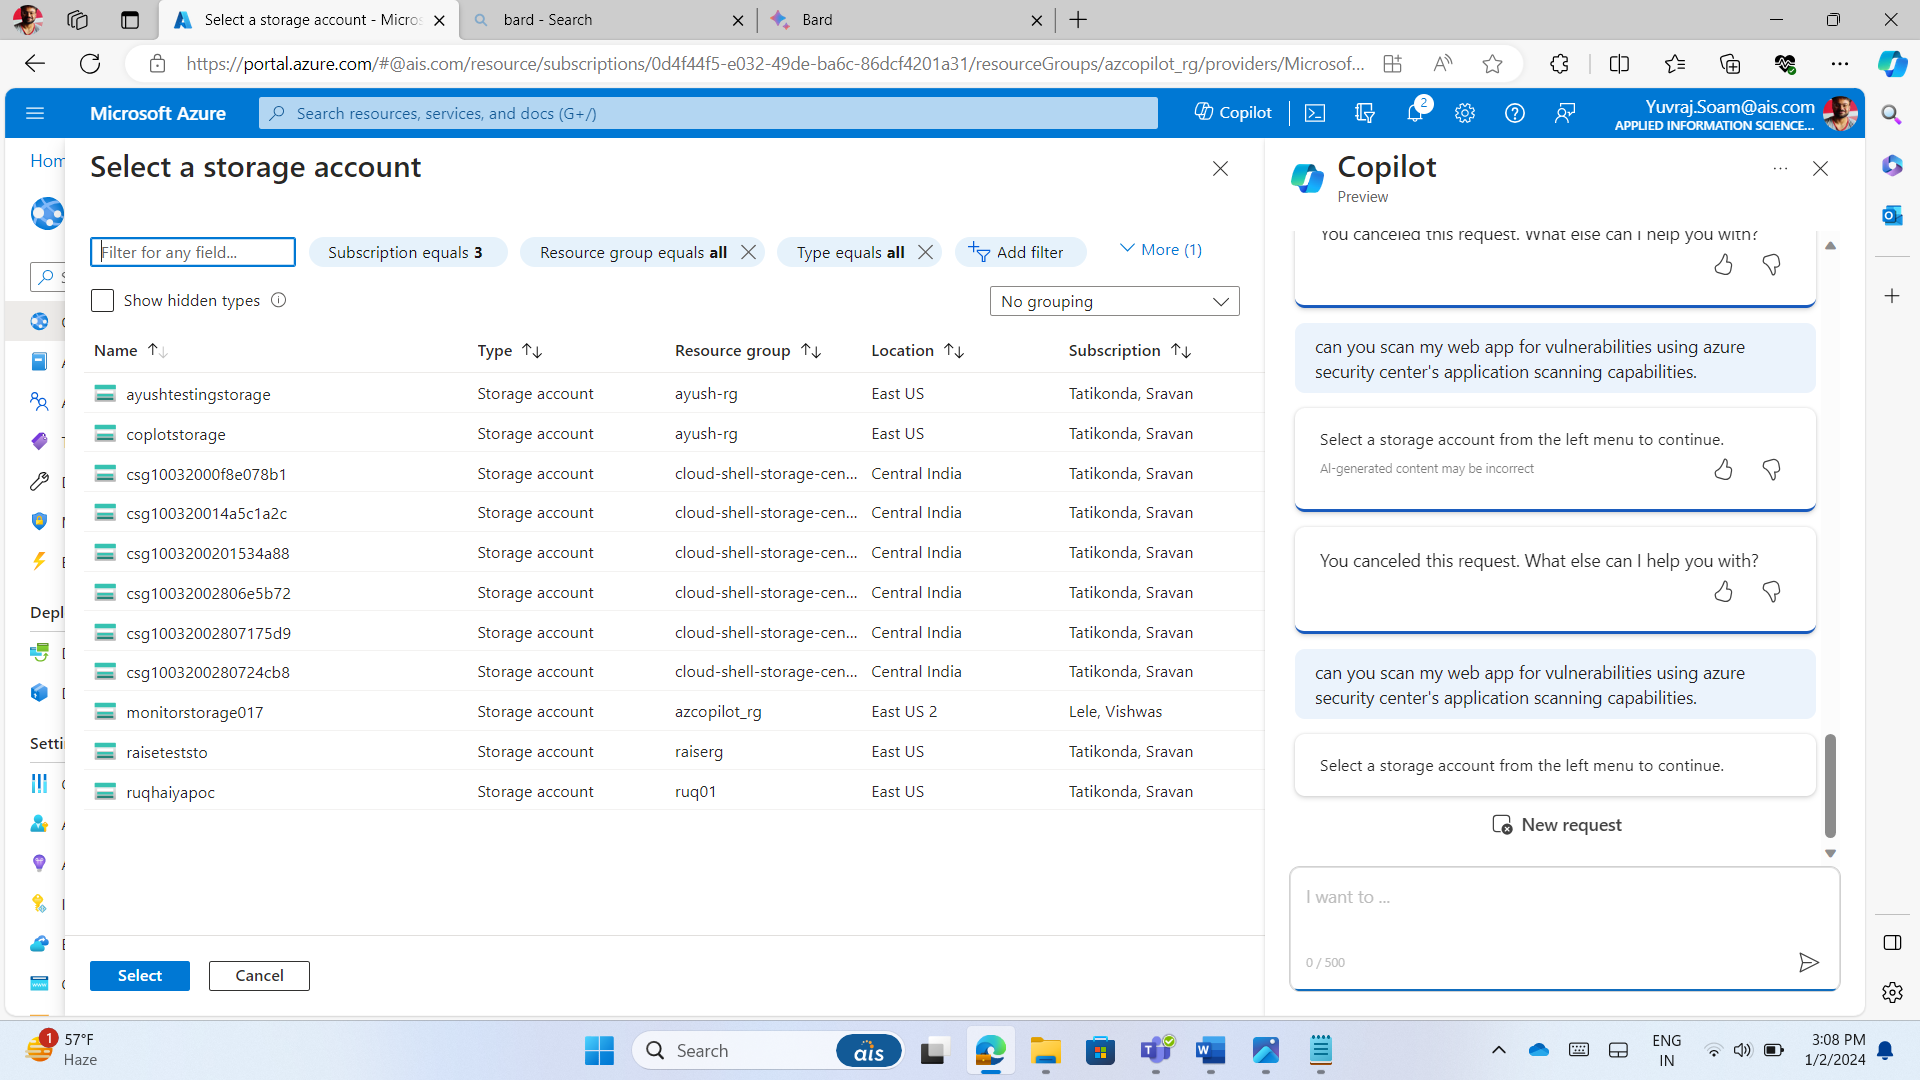This screenshot has width=1920, height=1080.
Task: Click the Azure search resources bar
Action: click(708, 113)
